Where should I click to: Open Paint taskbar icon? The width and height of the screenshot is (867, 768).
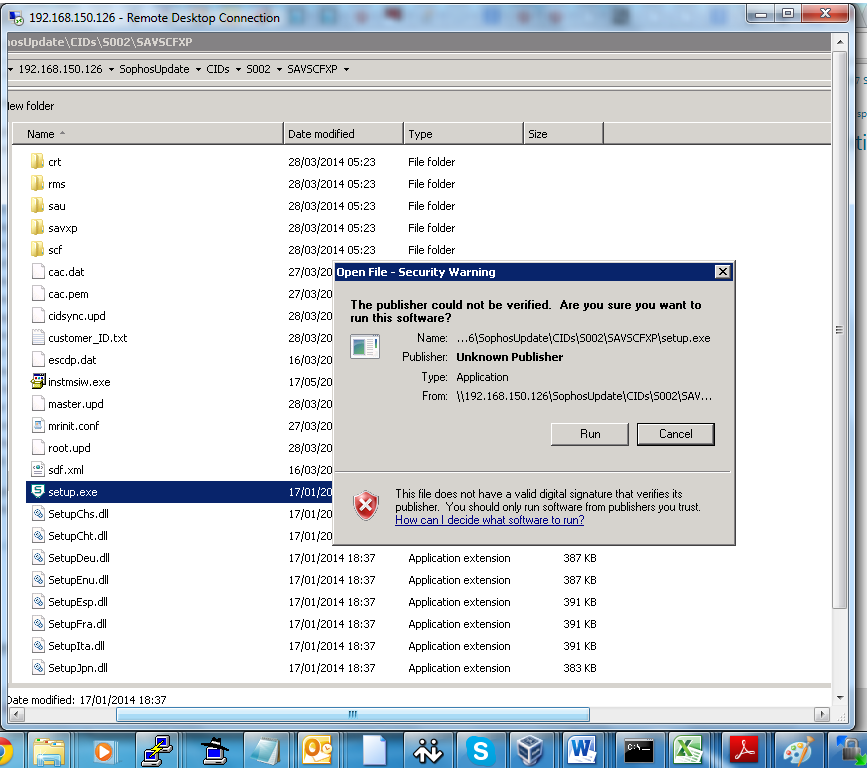(x=798, y=751)
